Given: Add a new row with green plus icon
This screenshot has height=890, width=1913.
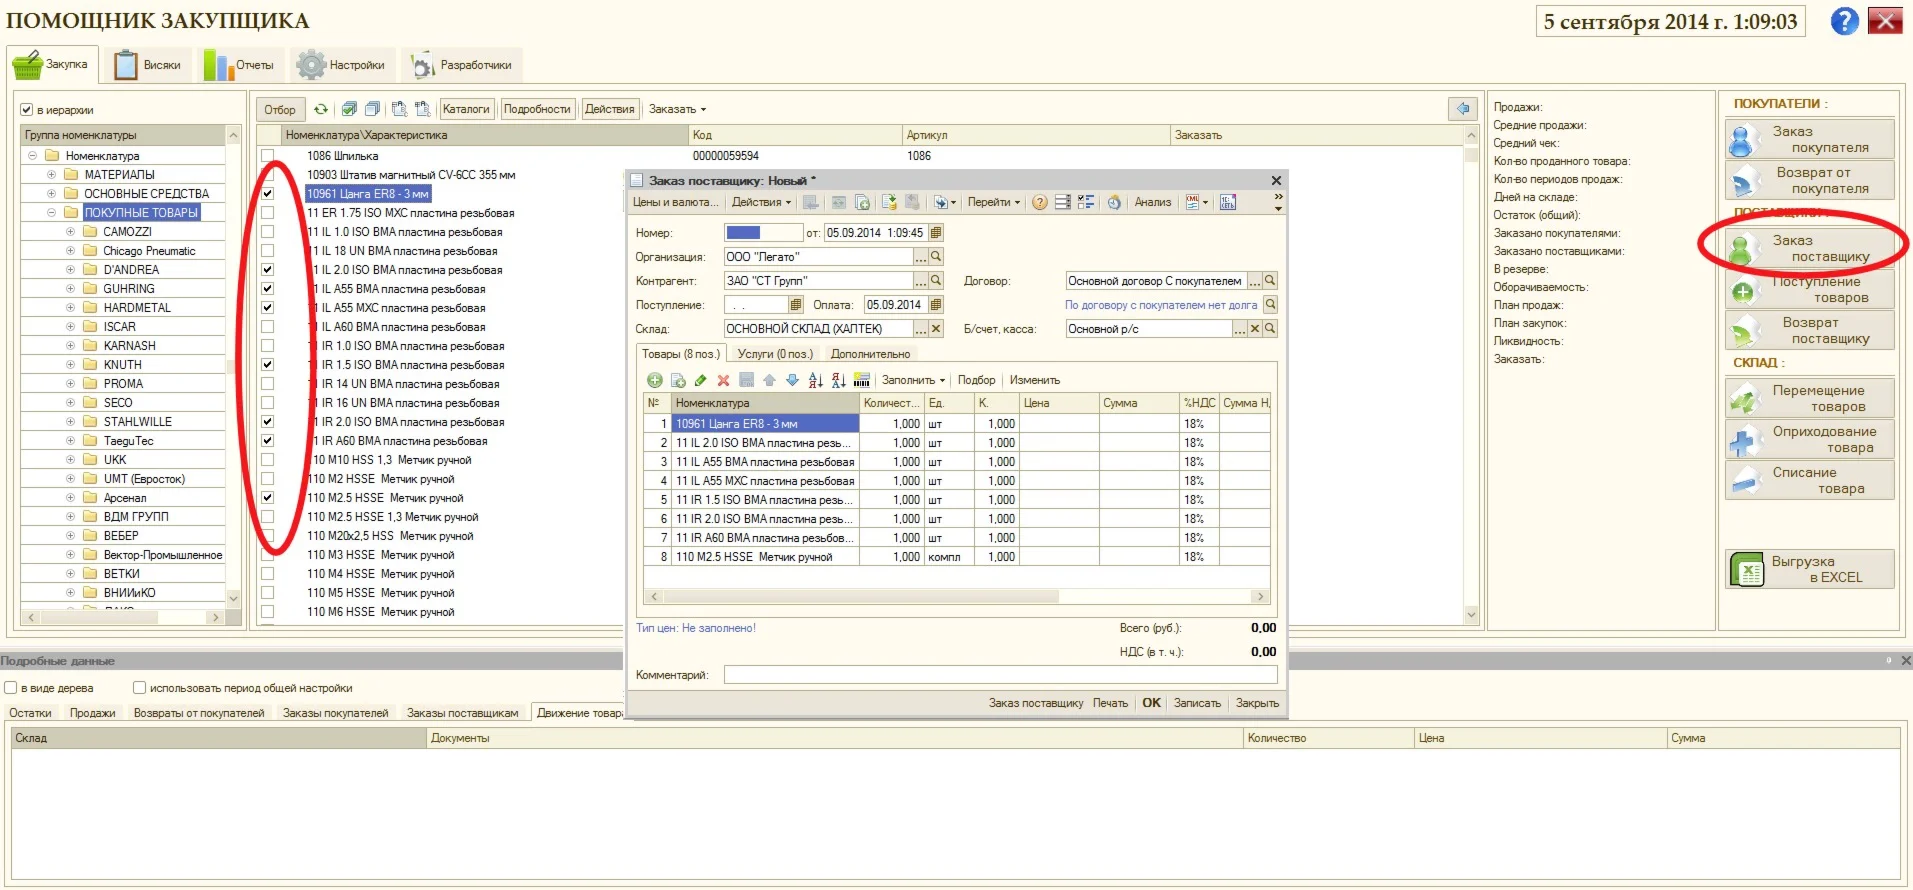Looking at the screenshot, I should pyautogui.click(x=655, y=380).
